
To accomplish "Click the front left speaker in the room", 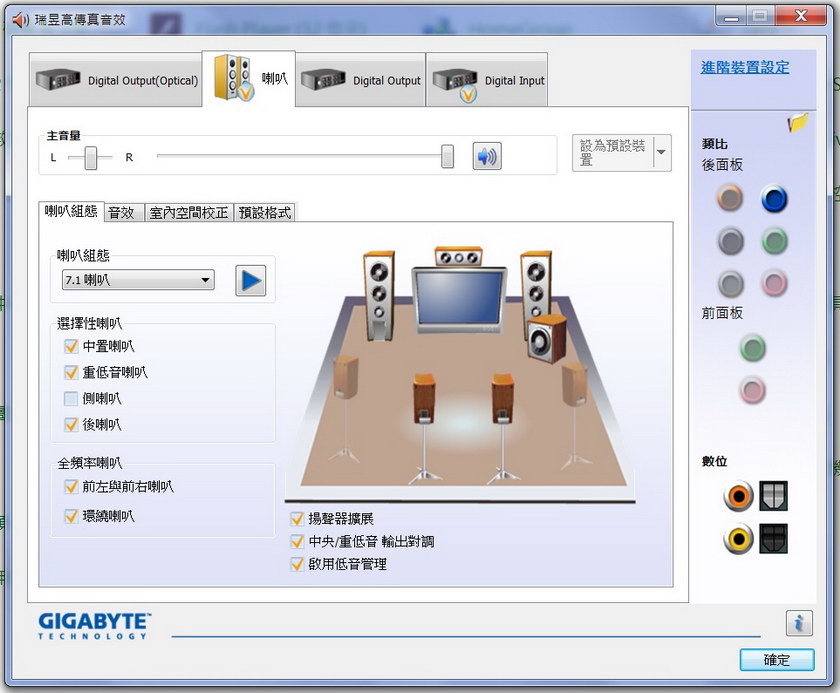I will tap(379, 296).
